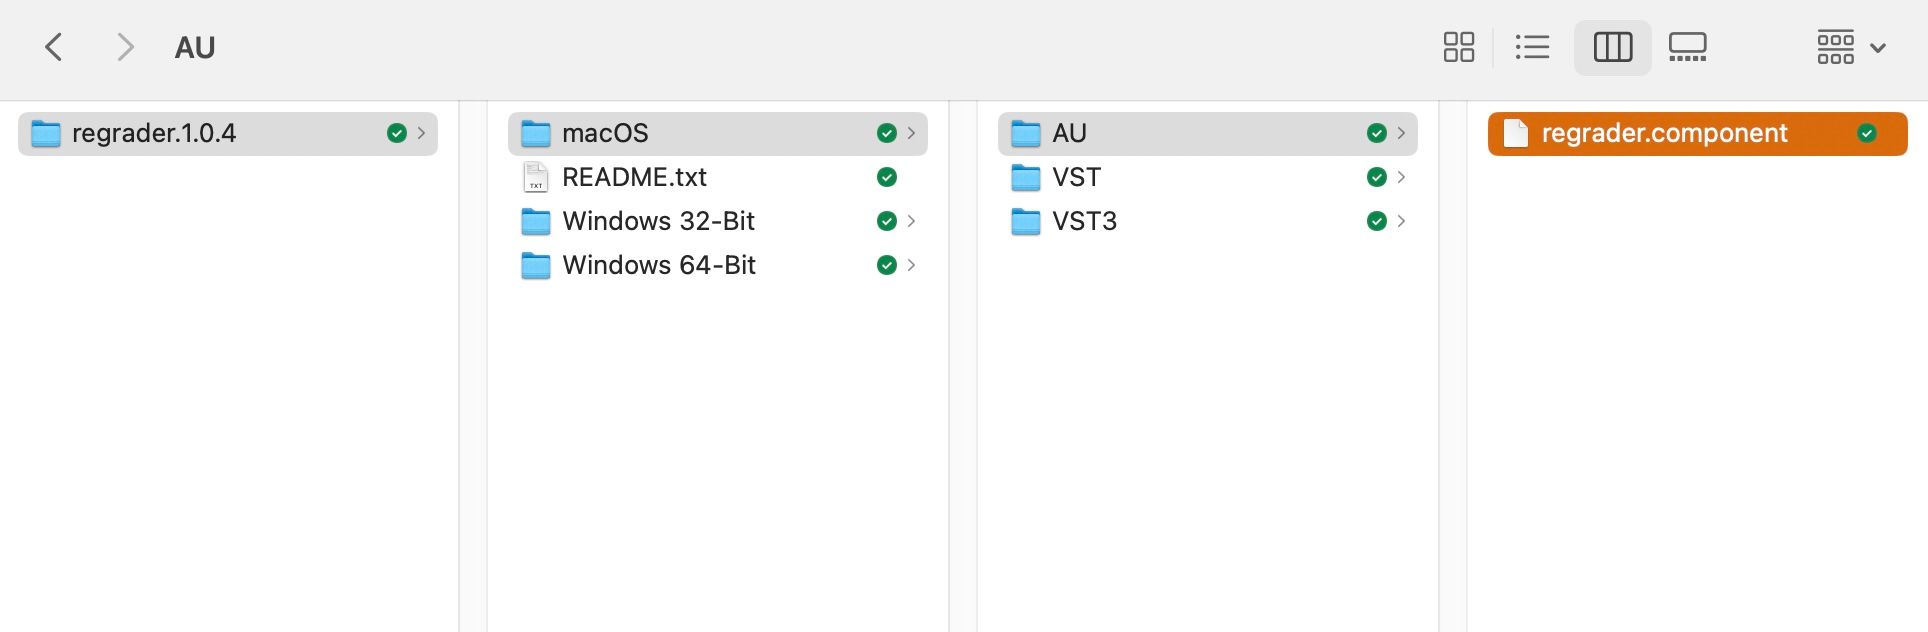Screen dimensions: 1928x632
Task: Click the VST3 folder icon
Action: click(1026, 221)
